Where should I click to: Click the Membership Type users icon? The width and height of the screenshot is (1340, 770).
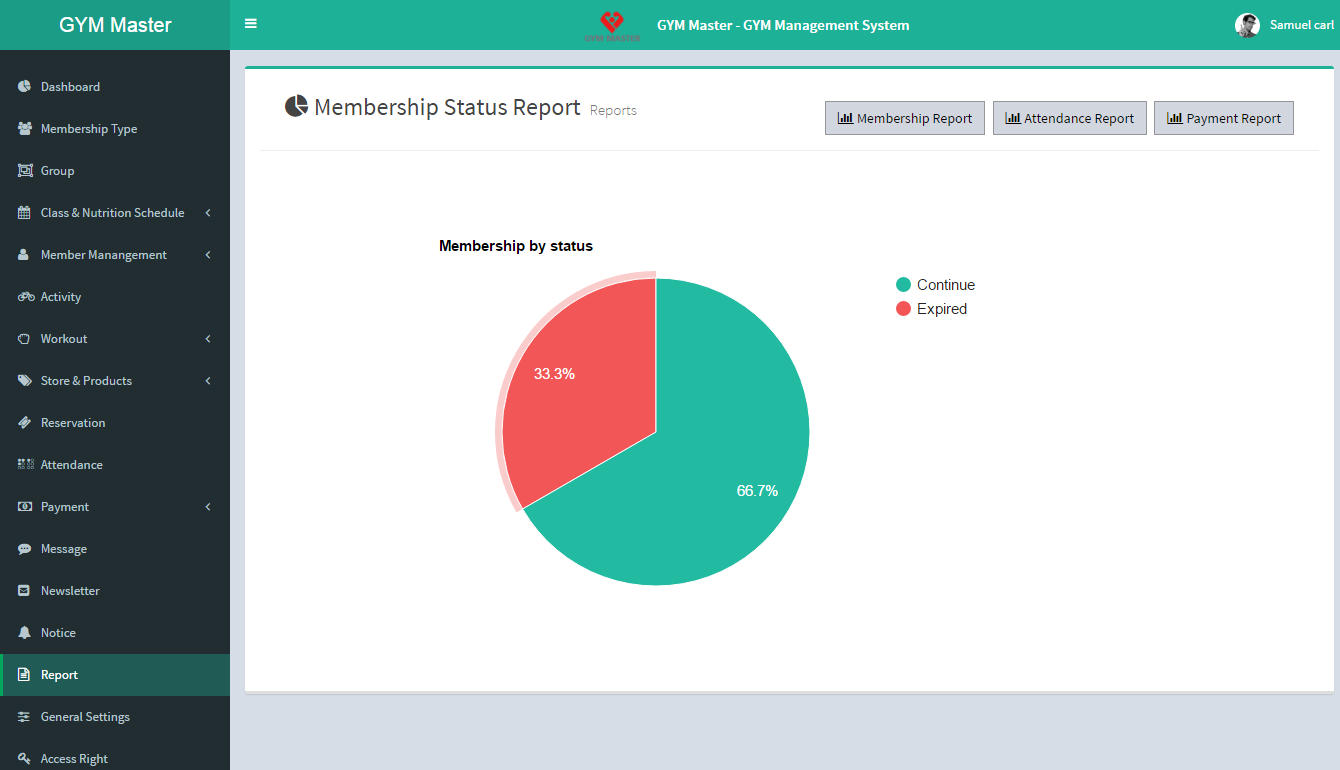[25, 129]
